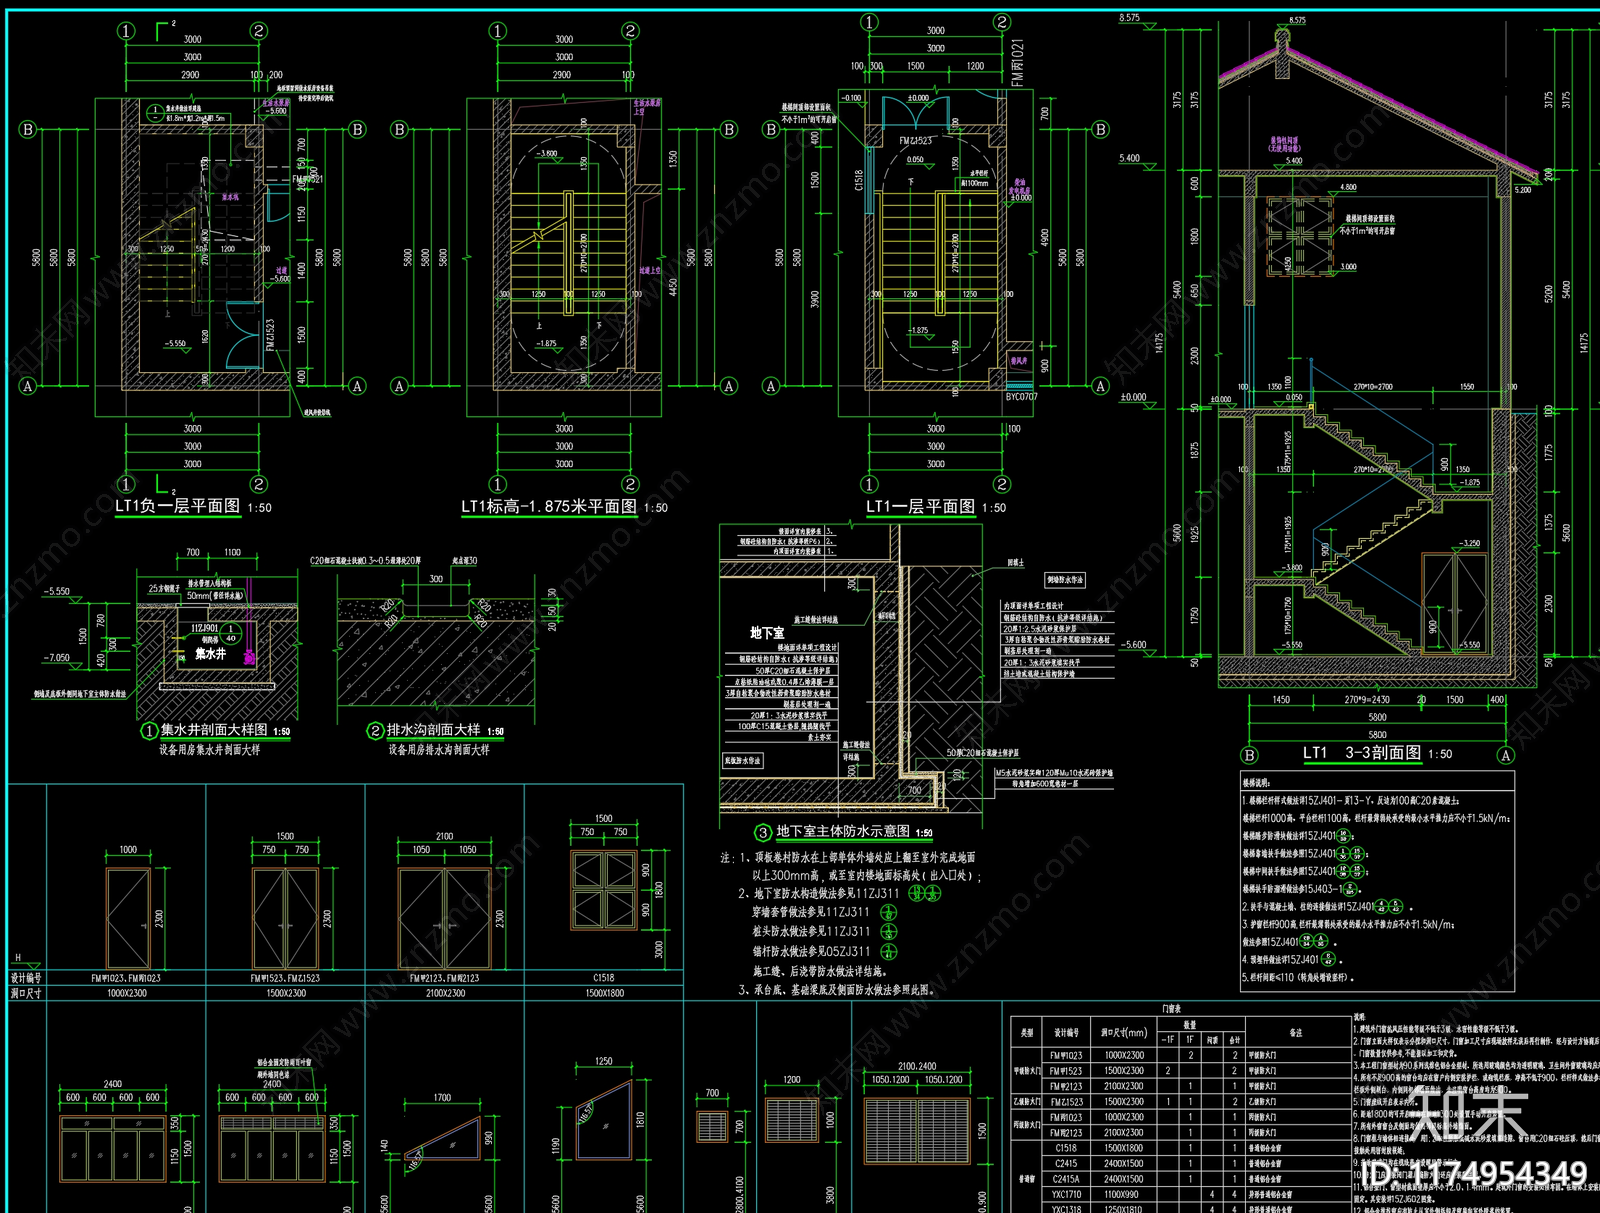Select the note '锚杆防水做法参见05ZJ311'
1600x1213 pixels.
(x=811, y=951)
